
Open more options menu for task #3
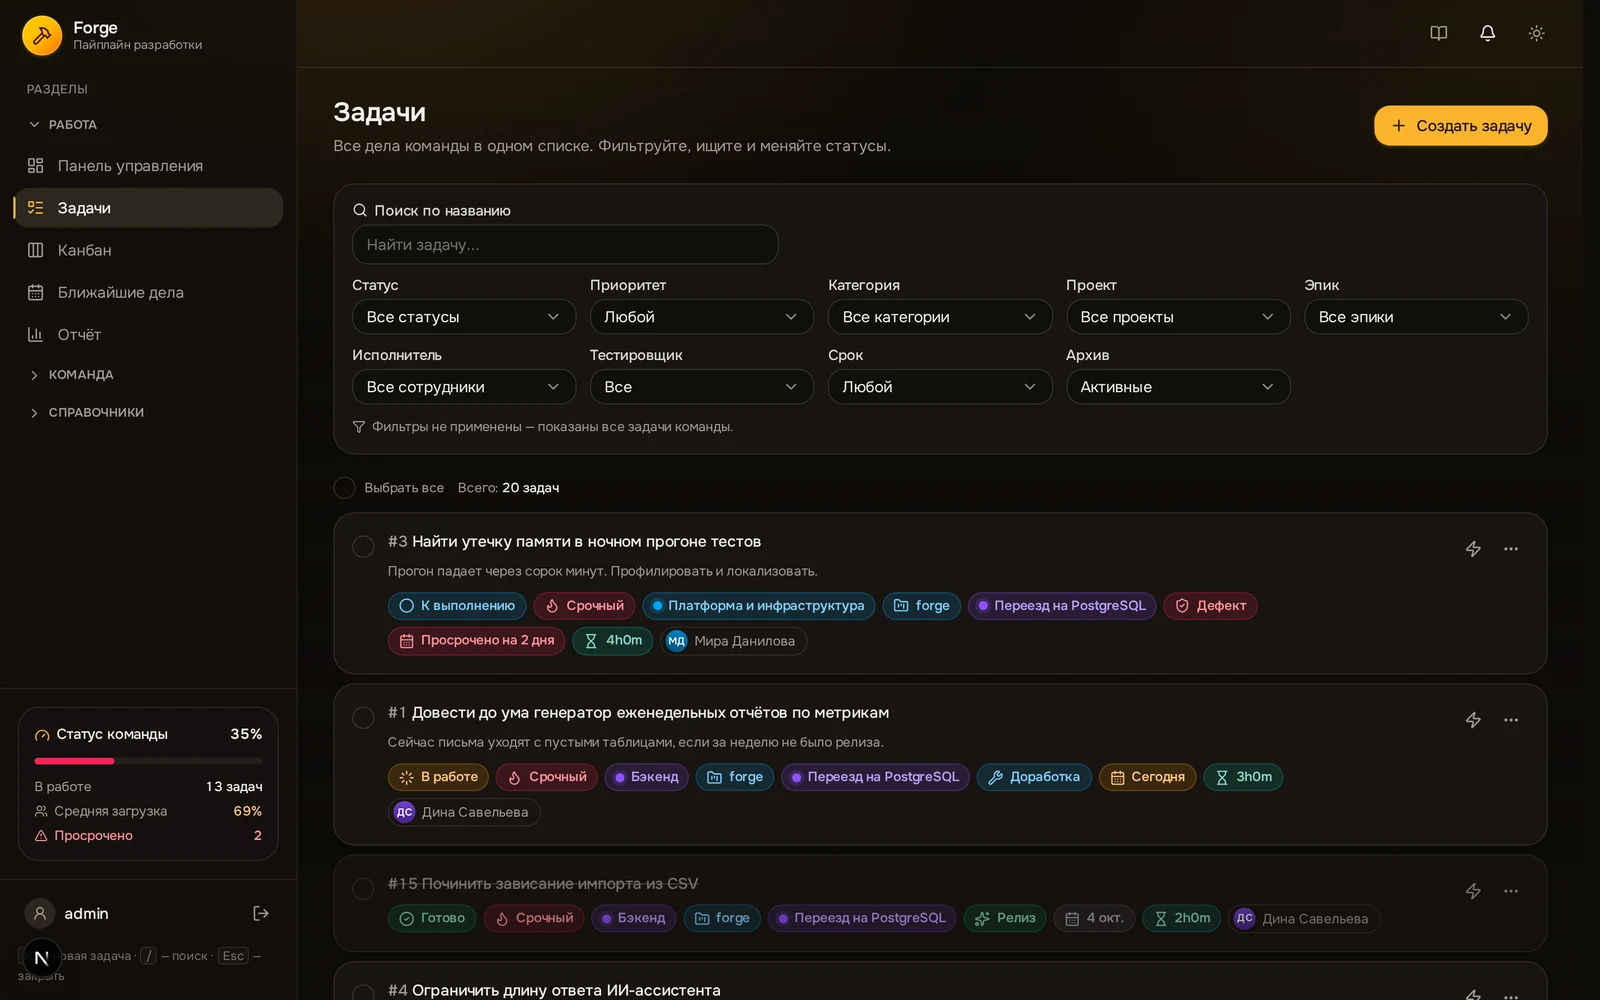click(1511, 549)
